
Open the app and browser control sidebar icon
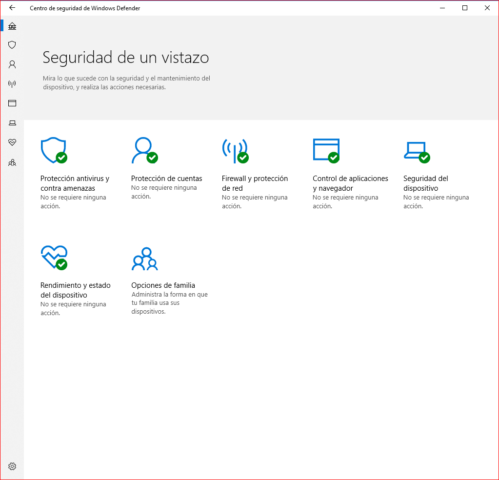pos(12,103)
